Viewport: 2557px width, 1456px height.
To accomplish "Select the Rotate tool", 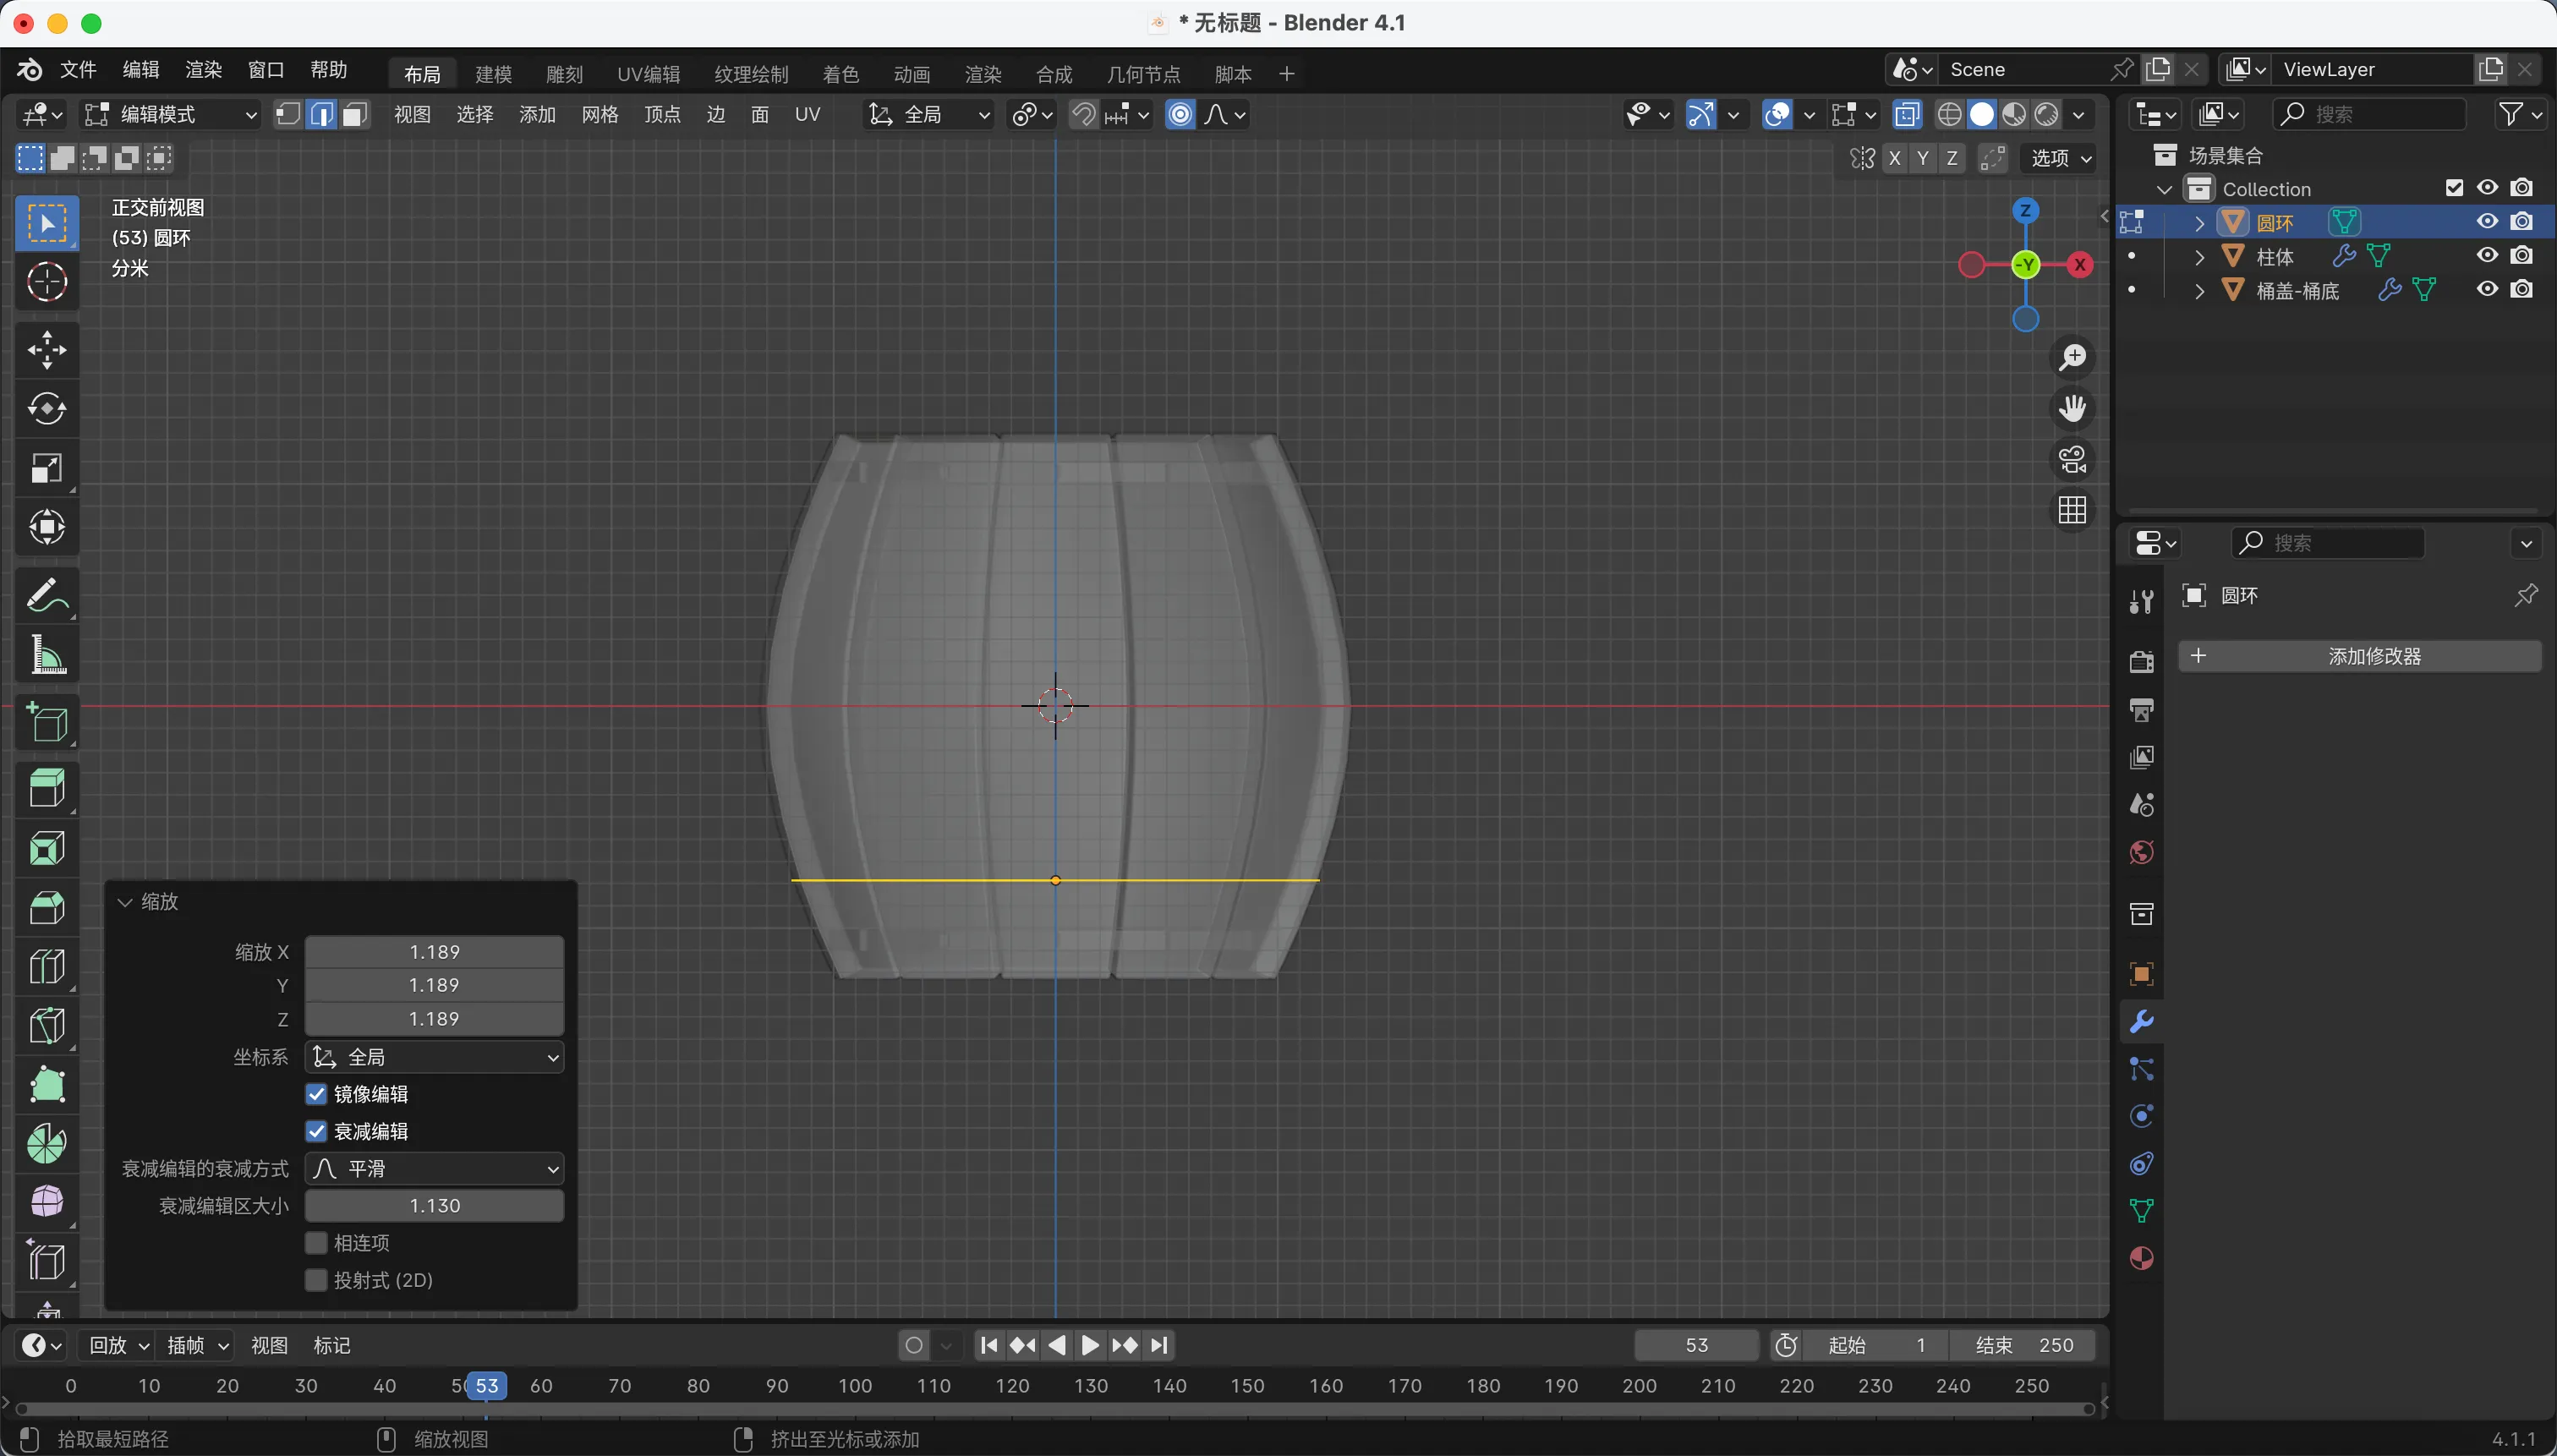I will (46, 409).
